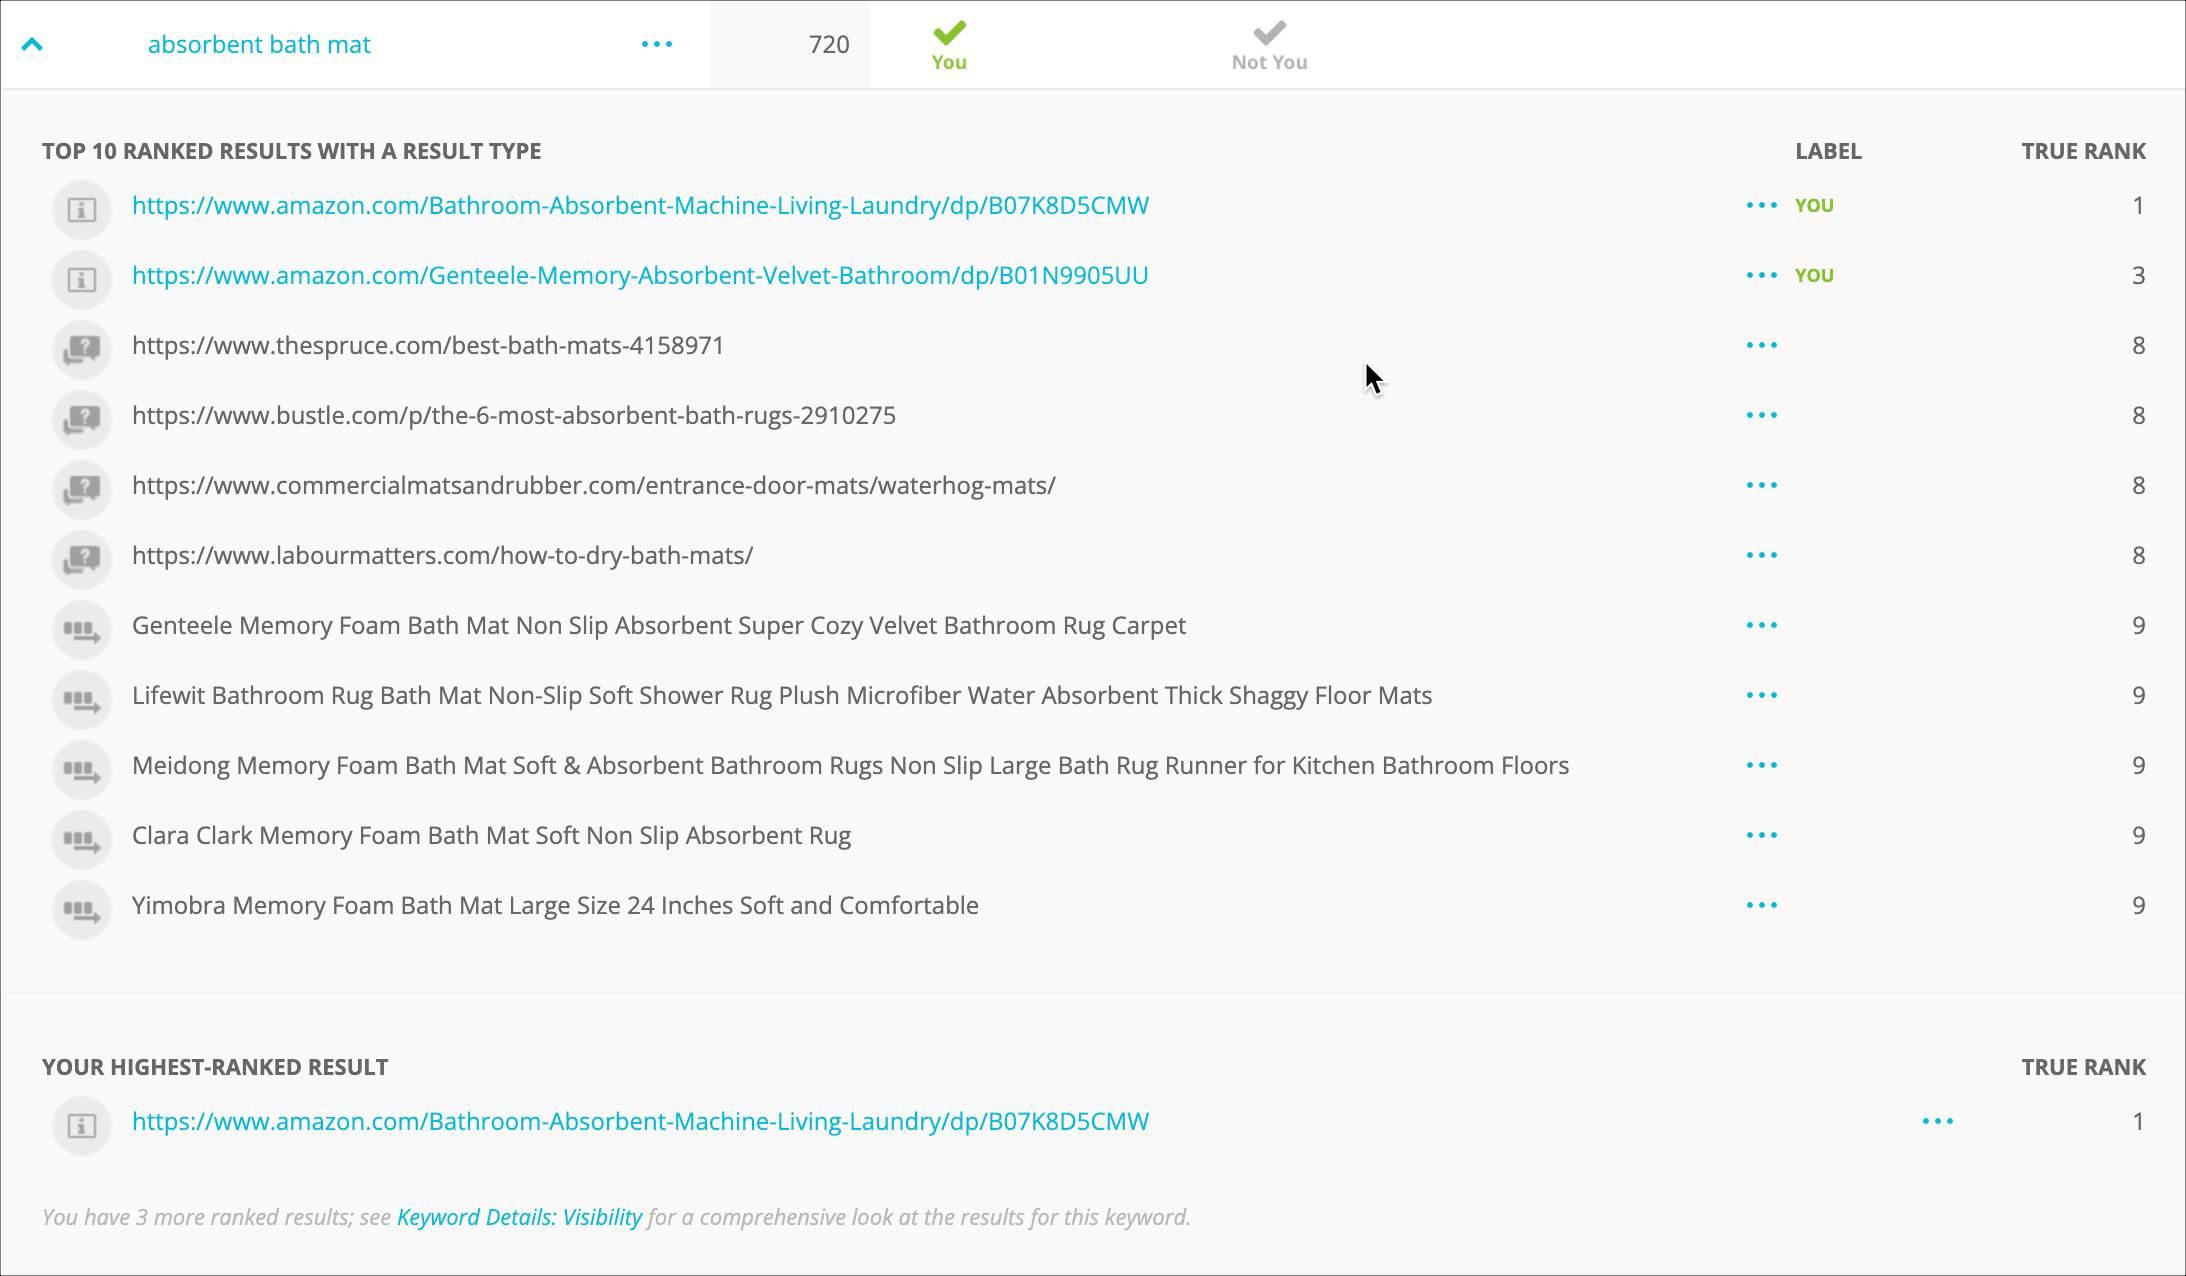This screenshot has width=2186, height=1276.
Task: Click the carousel icon beside Genteele Memory Foam result
Action: [x=81, y=629]
